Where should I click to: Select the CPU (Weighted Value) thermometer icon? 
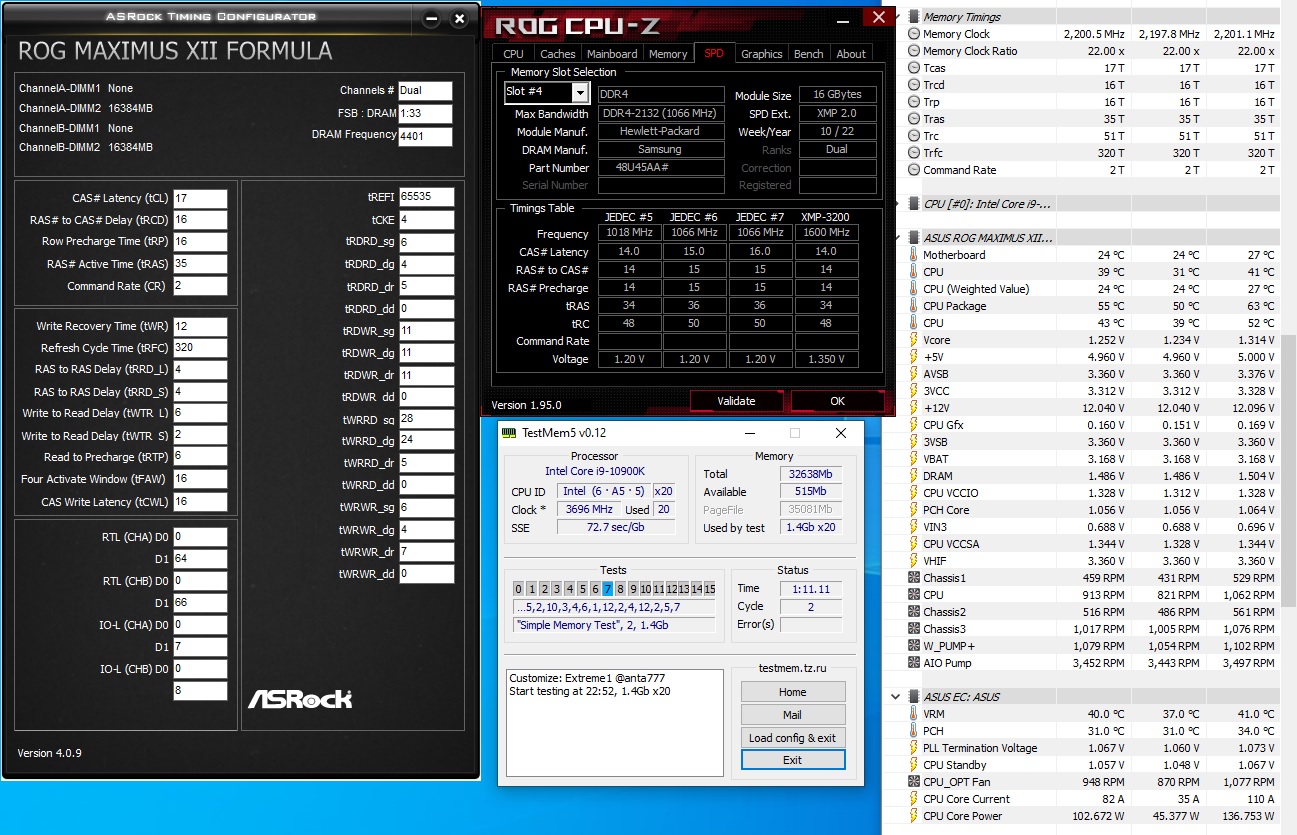(x=914, y=289)
